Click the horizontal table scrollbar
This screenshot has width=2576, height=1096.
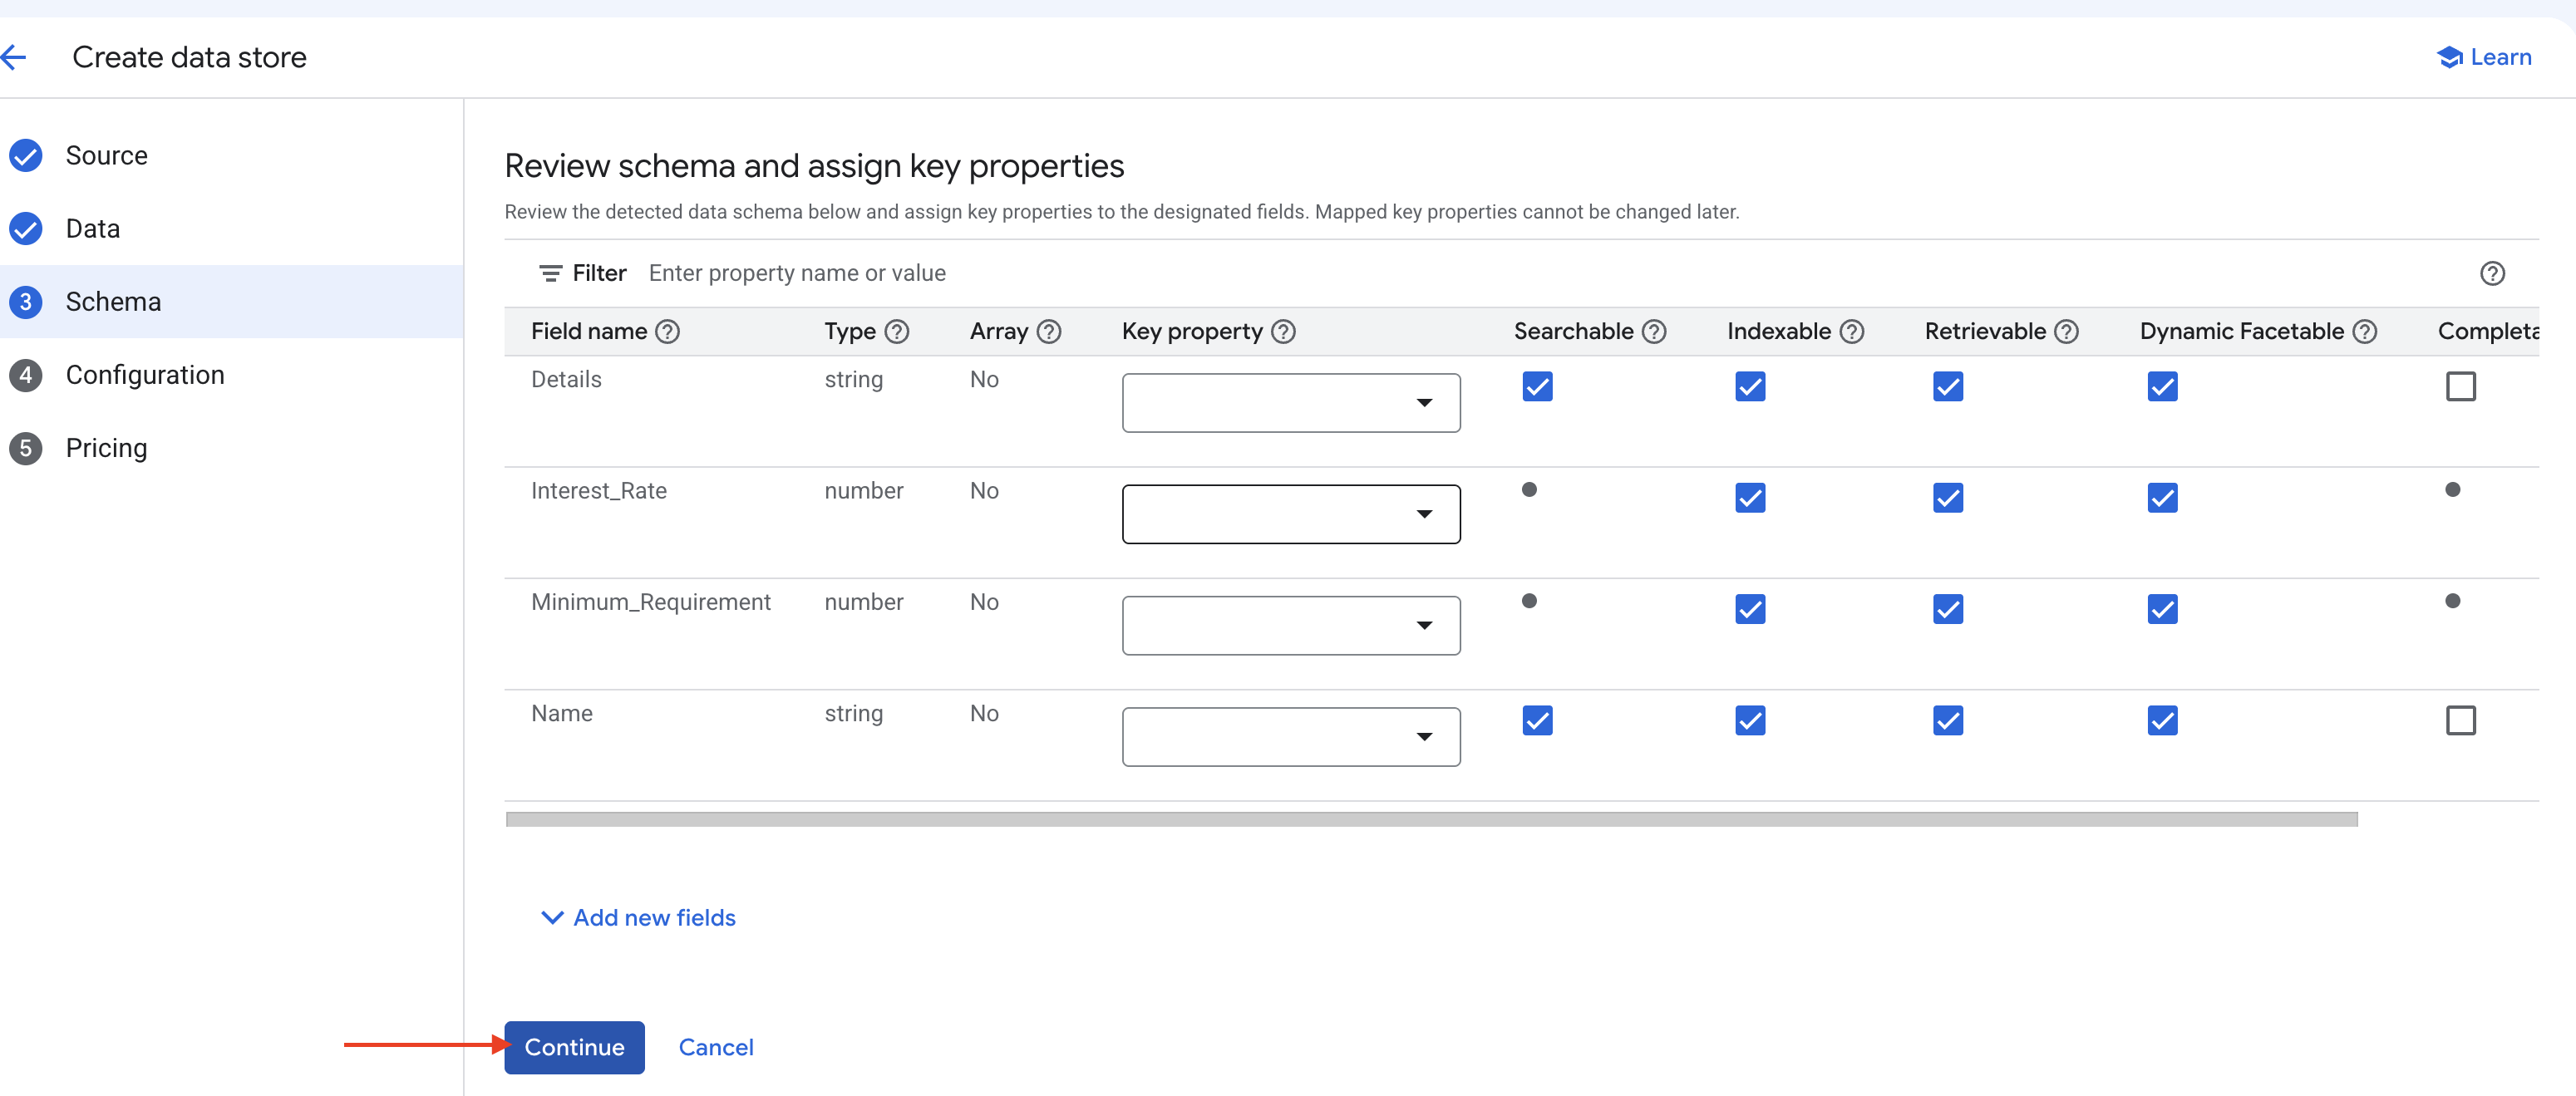tap(1431, 819)
